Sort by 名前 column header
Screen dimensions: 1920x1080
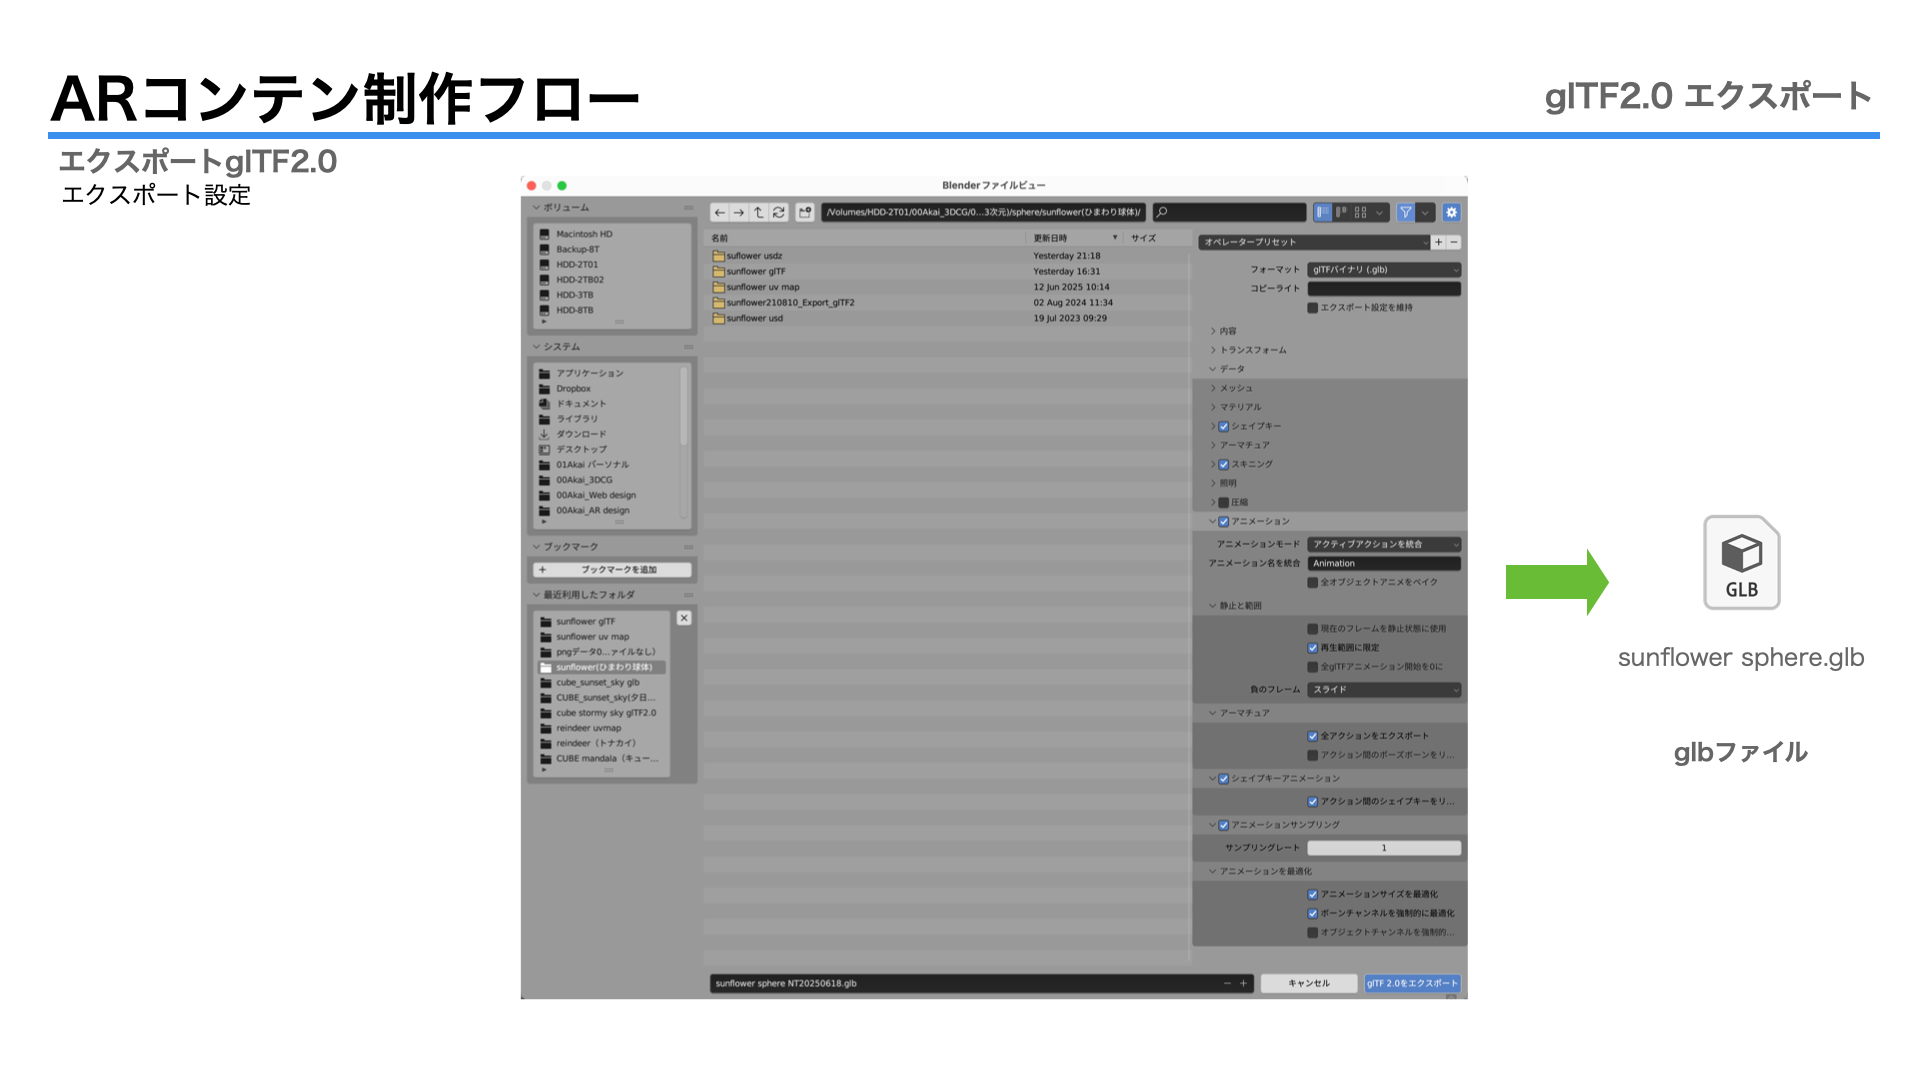coord(866,238)
